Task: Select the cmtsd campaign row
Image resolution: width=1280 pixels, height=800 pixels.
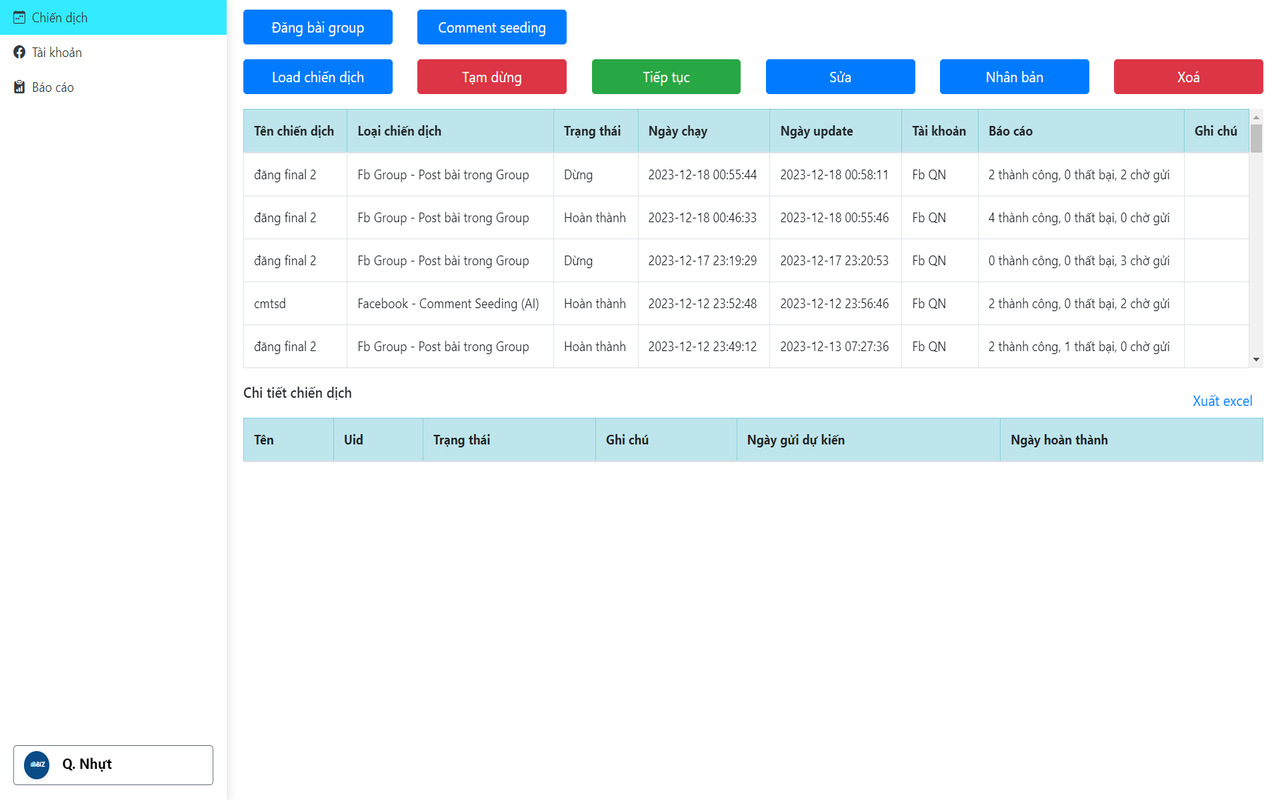Action: click(746, 303)
